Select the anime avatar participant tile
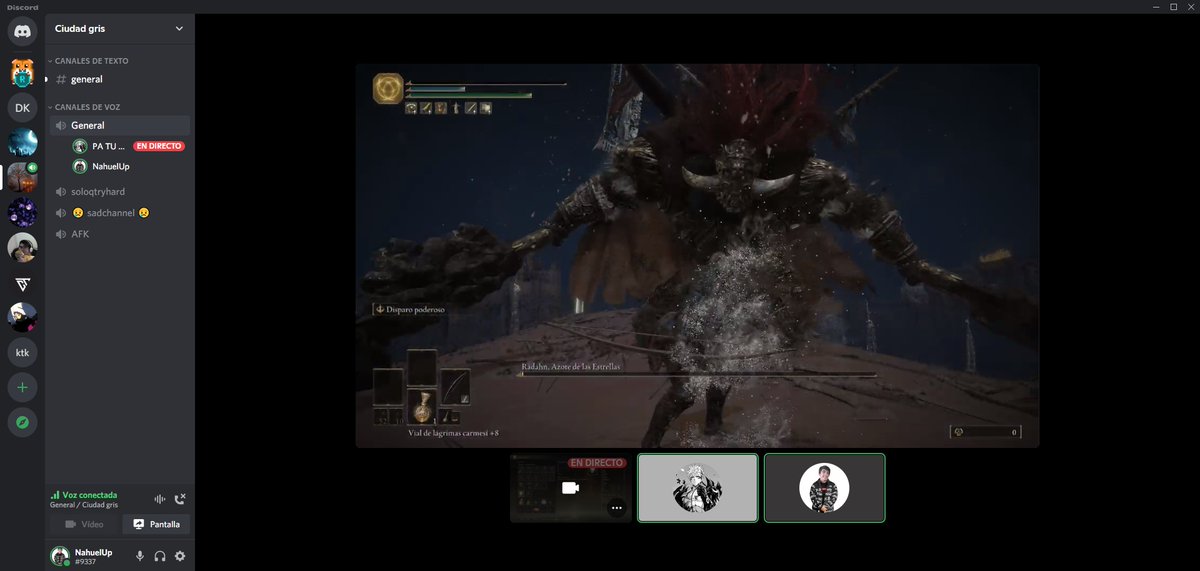Screen dimensions: 1200x571 pyautogui.click(x=697, y=488)
